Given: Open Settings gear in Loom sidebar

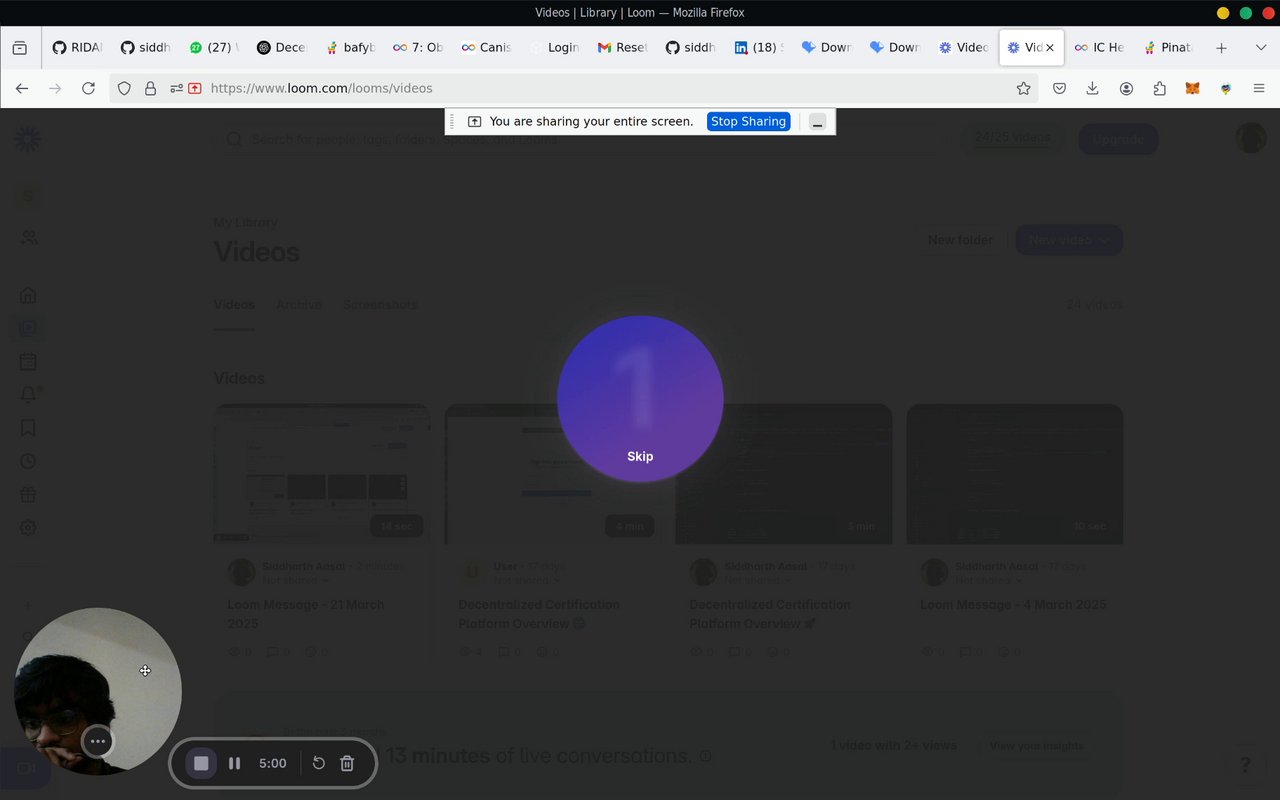Looking at the screenshot, I should coord(28,527).
